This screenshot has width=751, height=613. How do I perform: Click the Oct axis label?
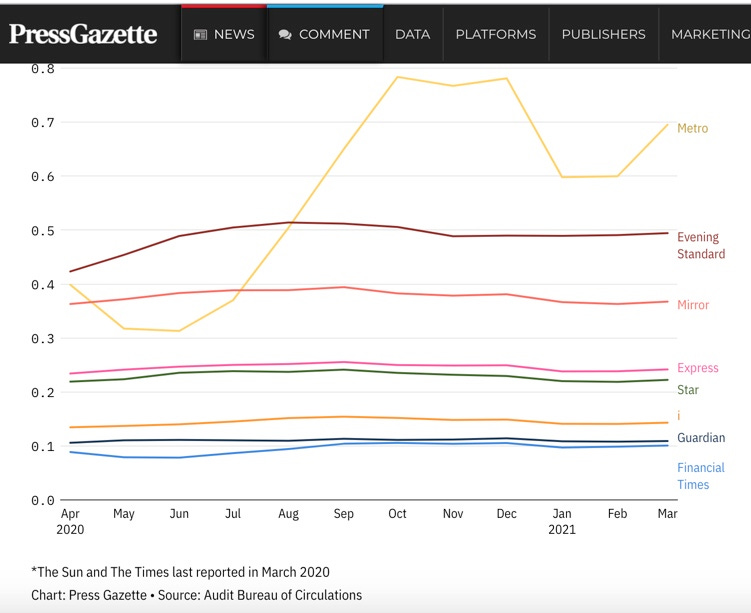(x=397, y=514)
